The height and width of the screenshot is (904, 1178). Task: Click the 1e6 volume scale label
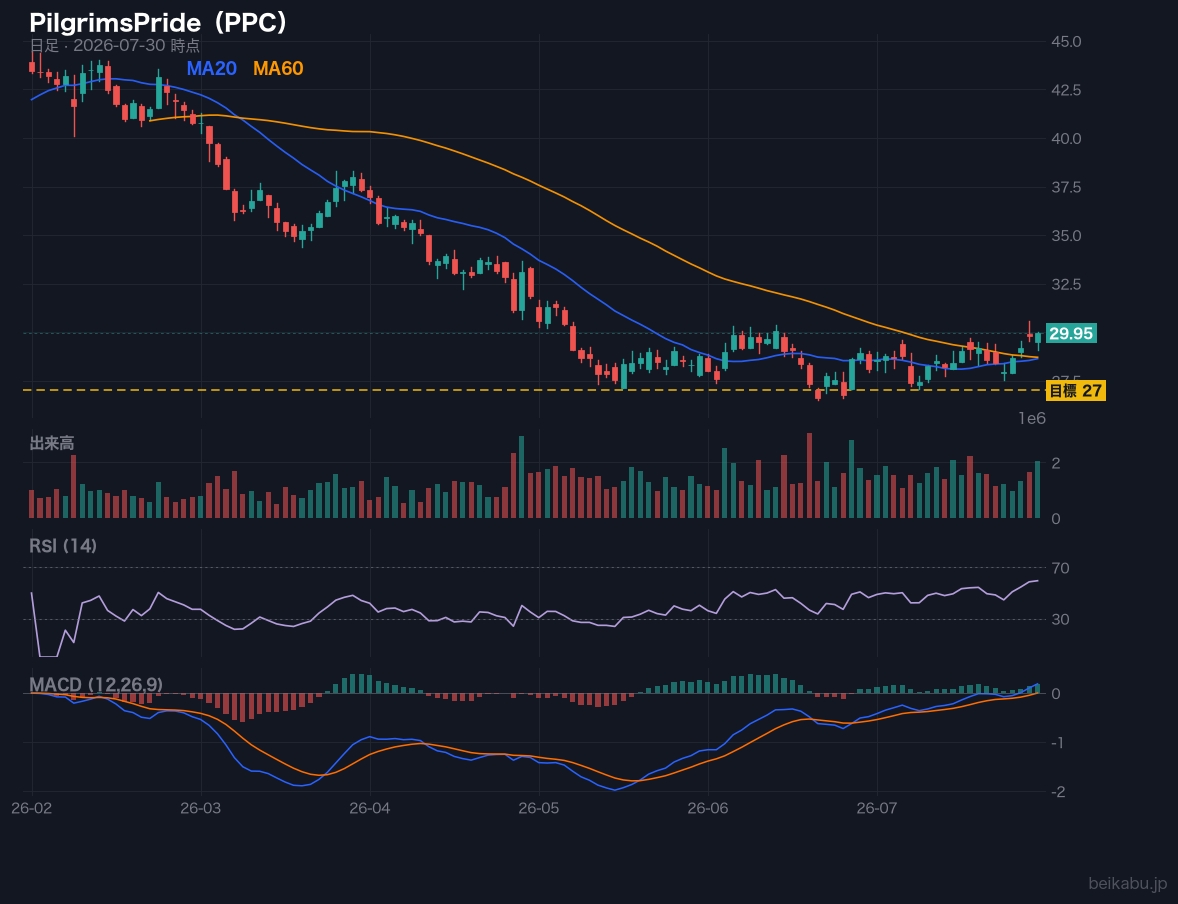coord(1032,419)
